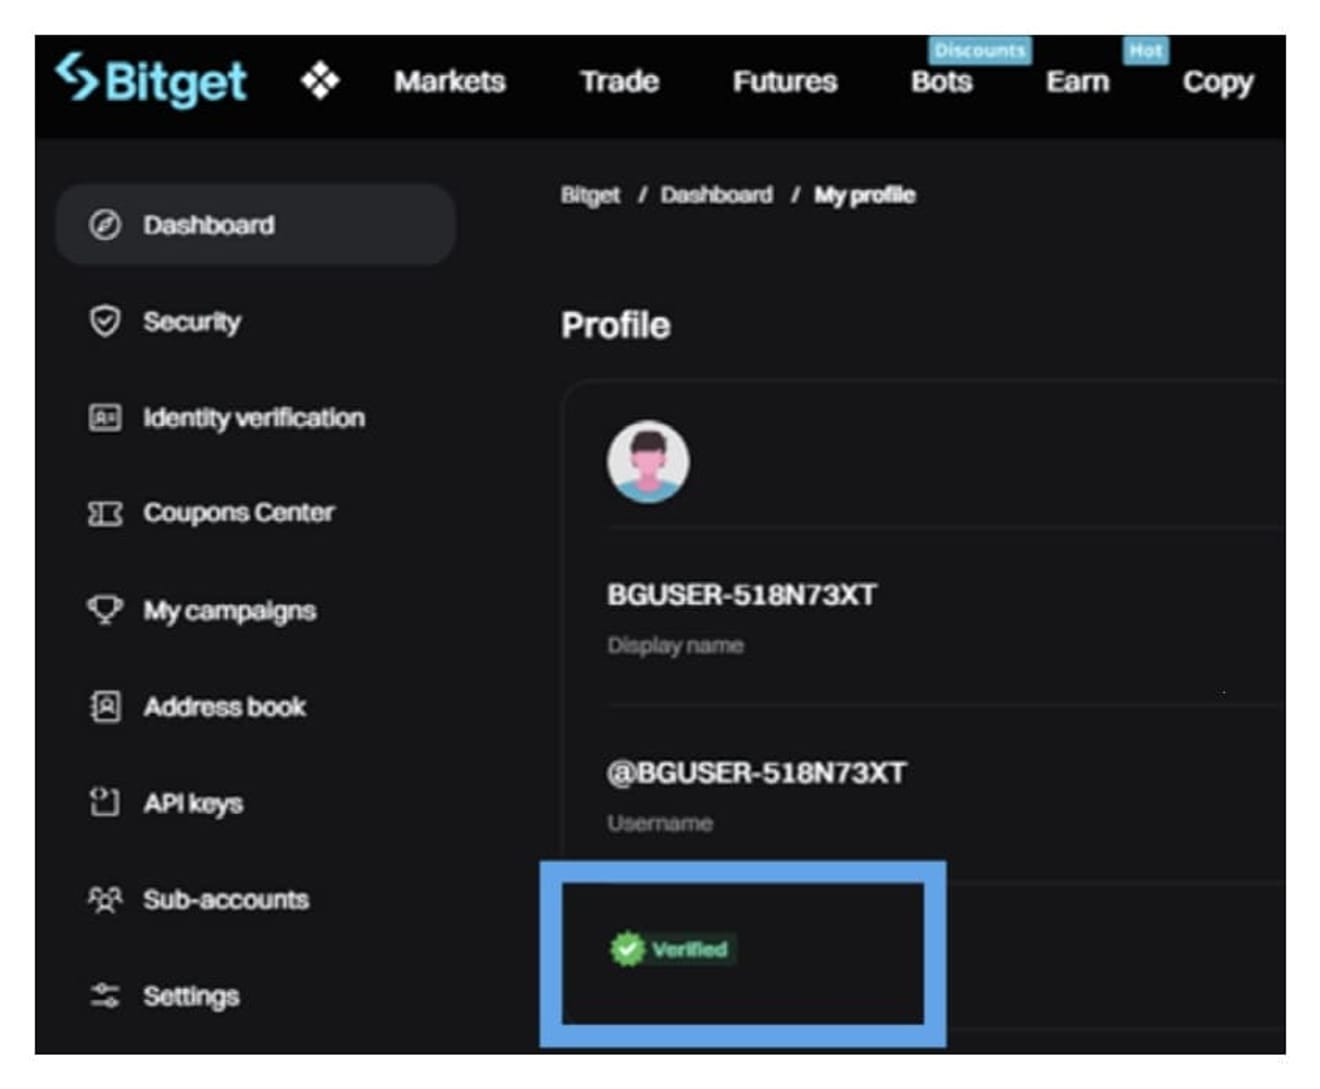
Task: Open the Earn menu
Action: (x=1078, y=81)
